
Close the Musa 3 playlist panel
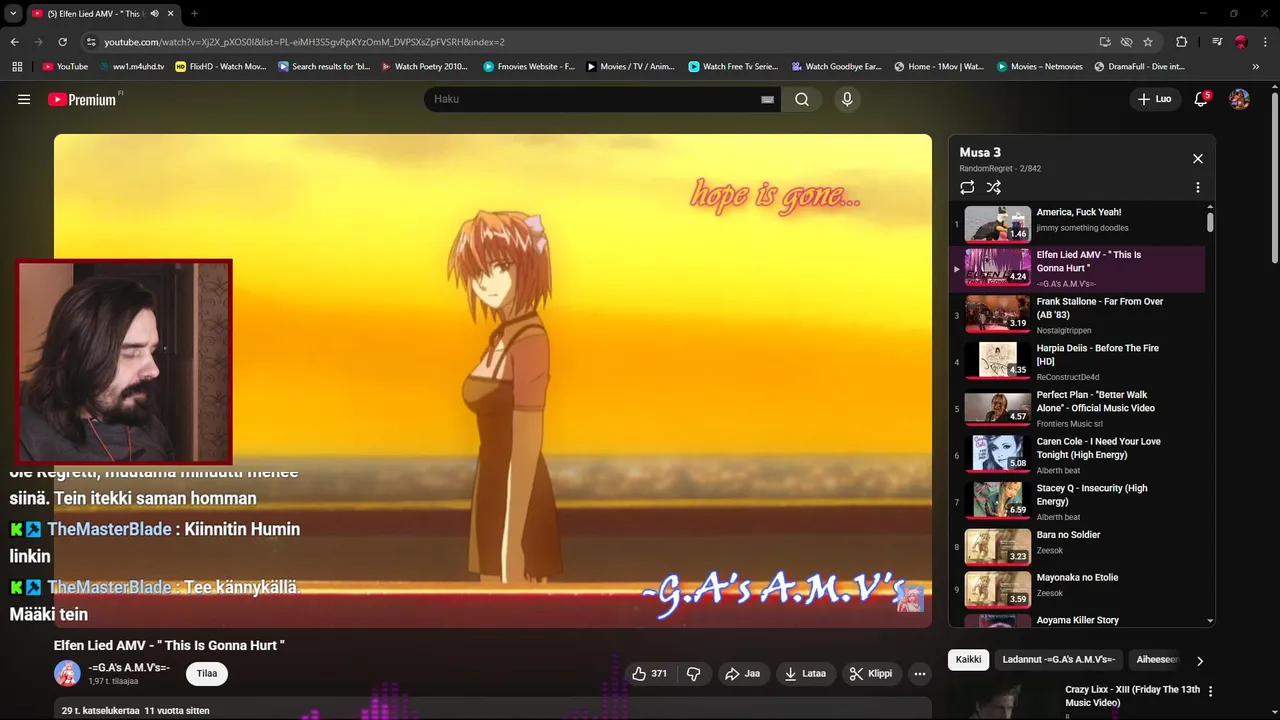(1197, 158)
